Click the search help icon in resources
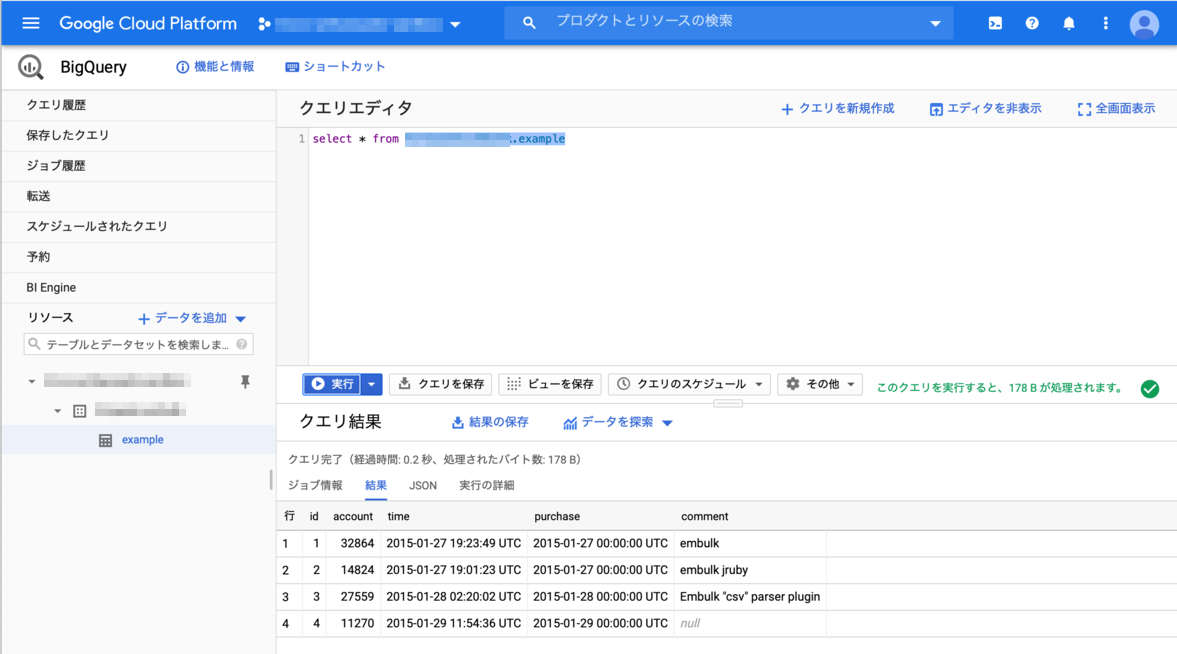Image resolution: width=1177 pixels, height=654 pixels. point(242,344)
